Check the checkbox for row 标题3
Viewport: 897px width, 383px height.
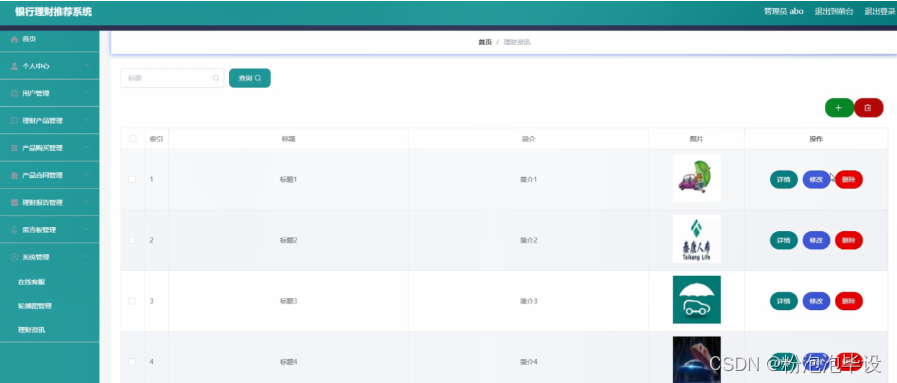[x=132, y=301]
